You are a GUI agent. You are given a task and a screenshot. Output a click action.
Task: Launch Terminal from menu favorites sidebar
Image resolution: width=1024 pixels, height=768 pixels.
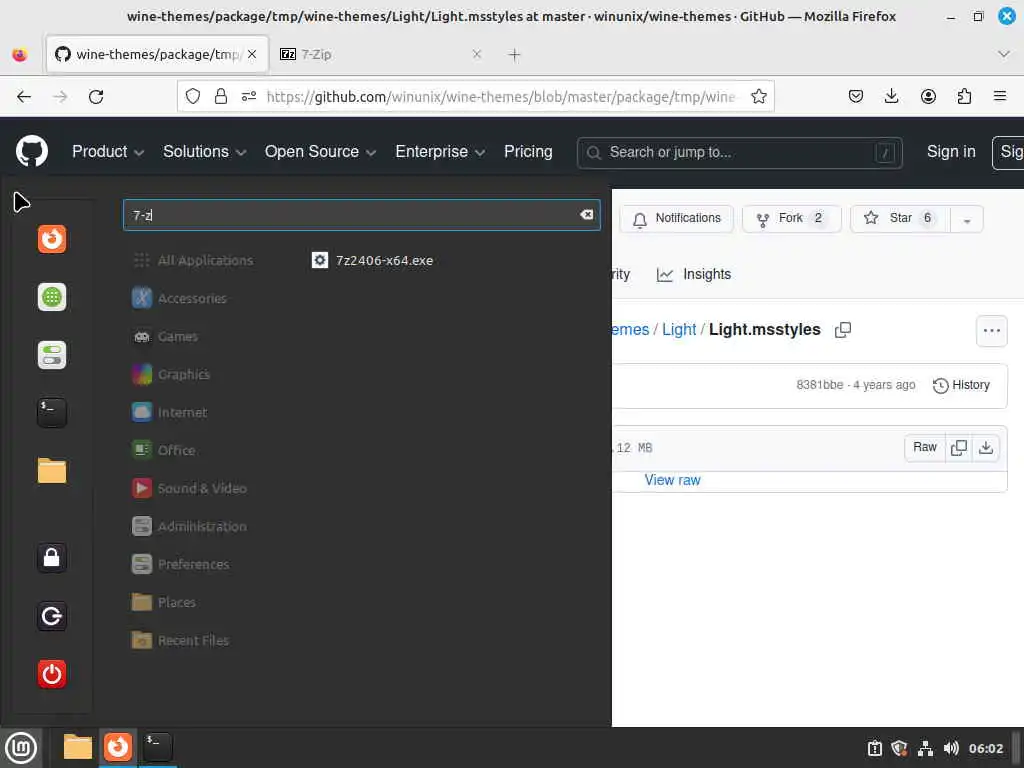pyautogui.click(x=52, y=413)
